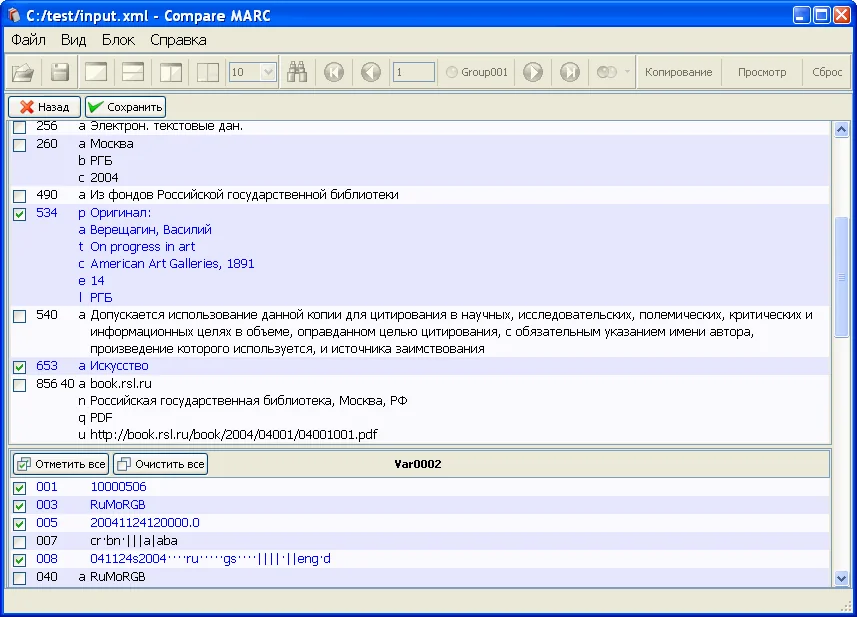Open the dropdown showing value 10
The height and width of the screenshot is (617, 857).
[x=267, y=72]
